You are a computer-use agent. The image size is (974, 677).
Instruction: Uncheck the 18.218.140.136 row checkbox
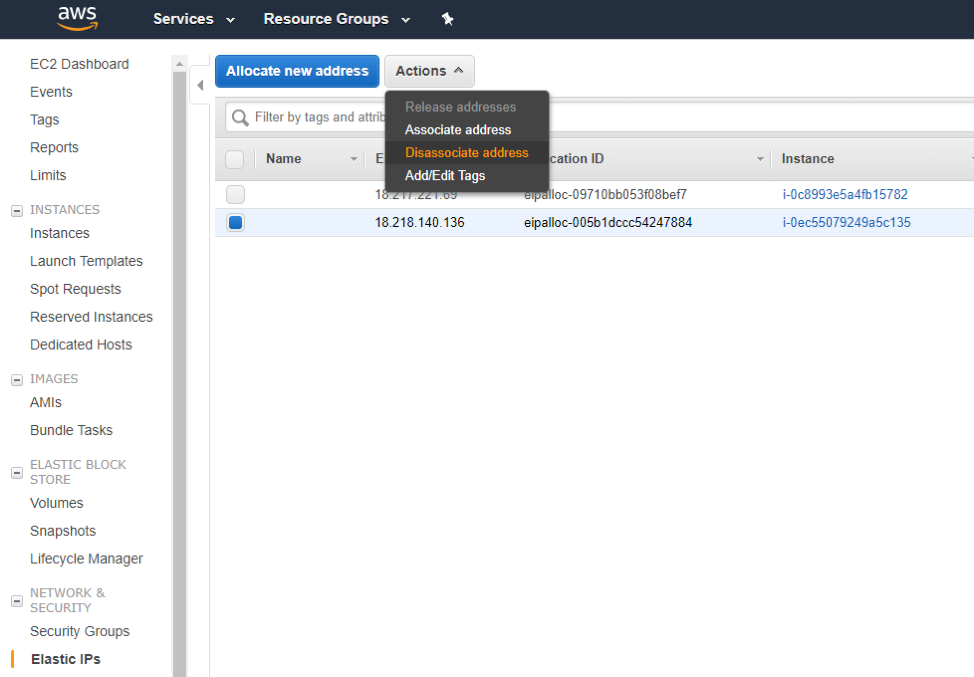[235, 223]
